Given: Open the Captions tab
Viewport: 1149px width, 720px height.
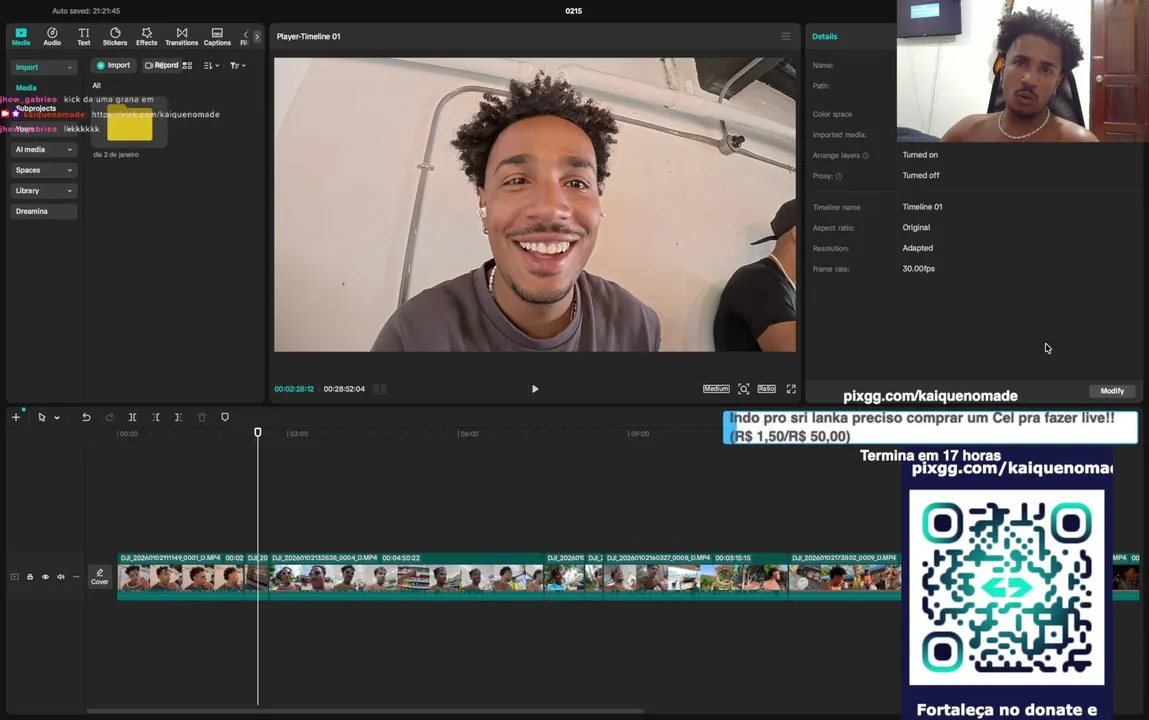Looking at the screenshot, I should coord(217,37).
